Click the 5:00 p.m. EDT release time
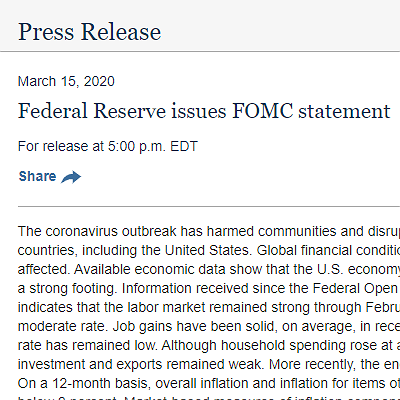The height and width of the screenshot is (400, 400). coord(153,146)
